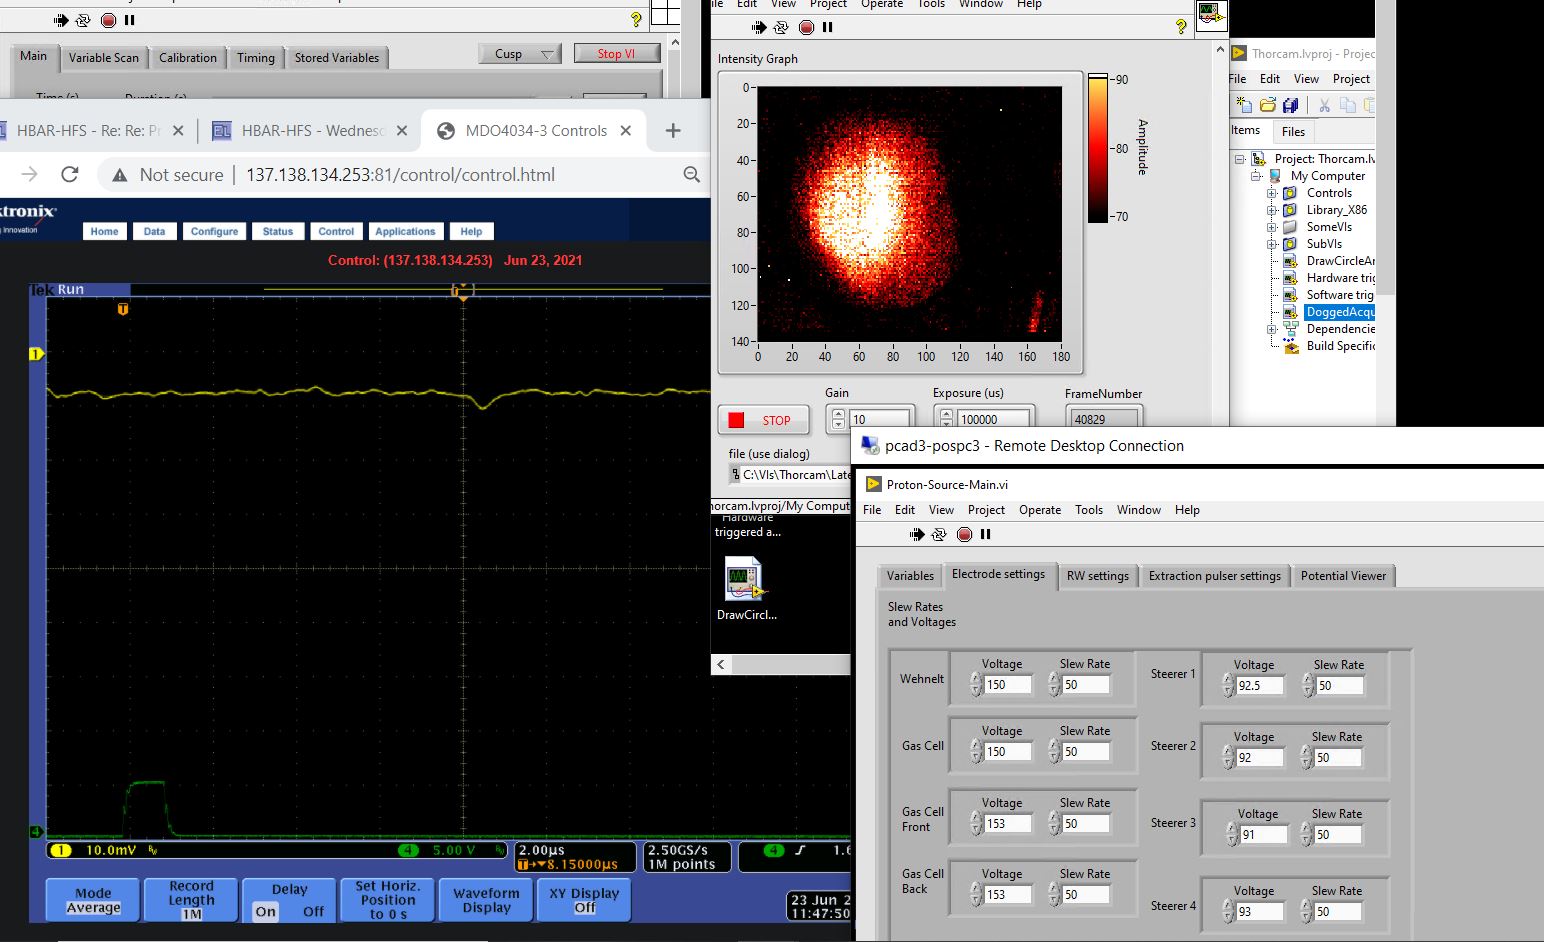Expand Library_X86 in the project tree
The width and height of the screenshot is (1544, 942).
tap(1272, 210)
